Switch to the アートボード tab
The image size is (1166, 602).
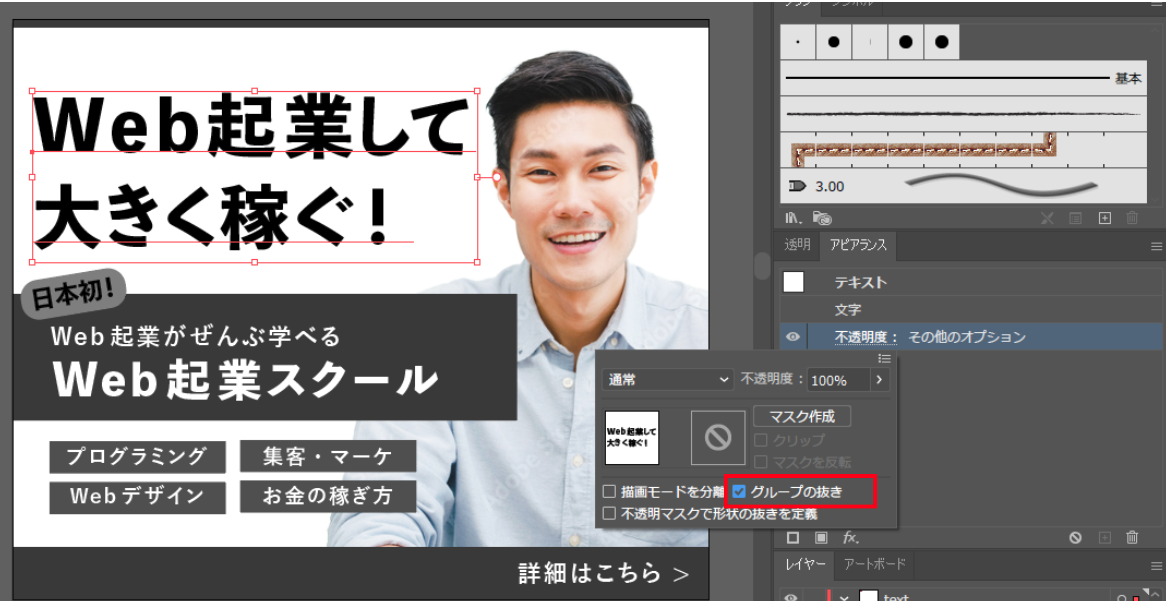[x=875, y=564]
